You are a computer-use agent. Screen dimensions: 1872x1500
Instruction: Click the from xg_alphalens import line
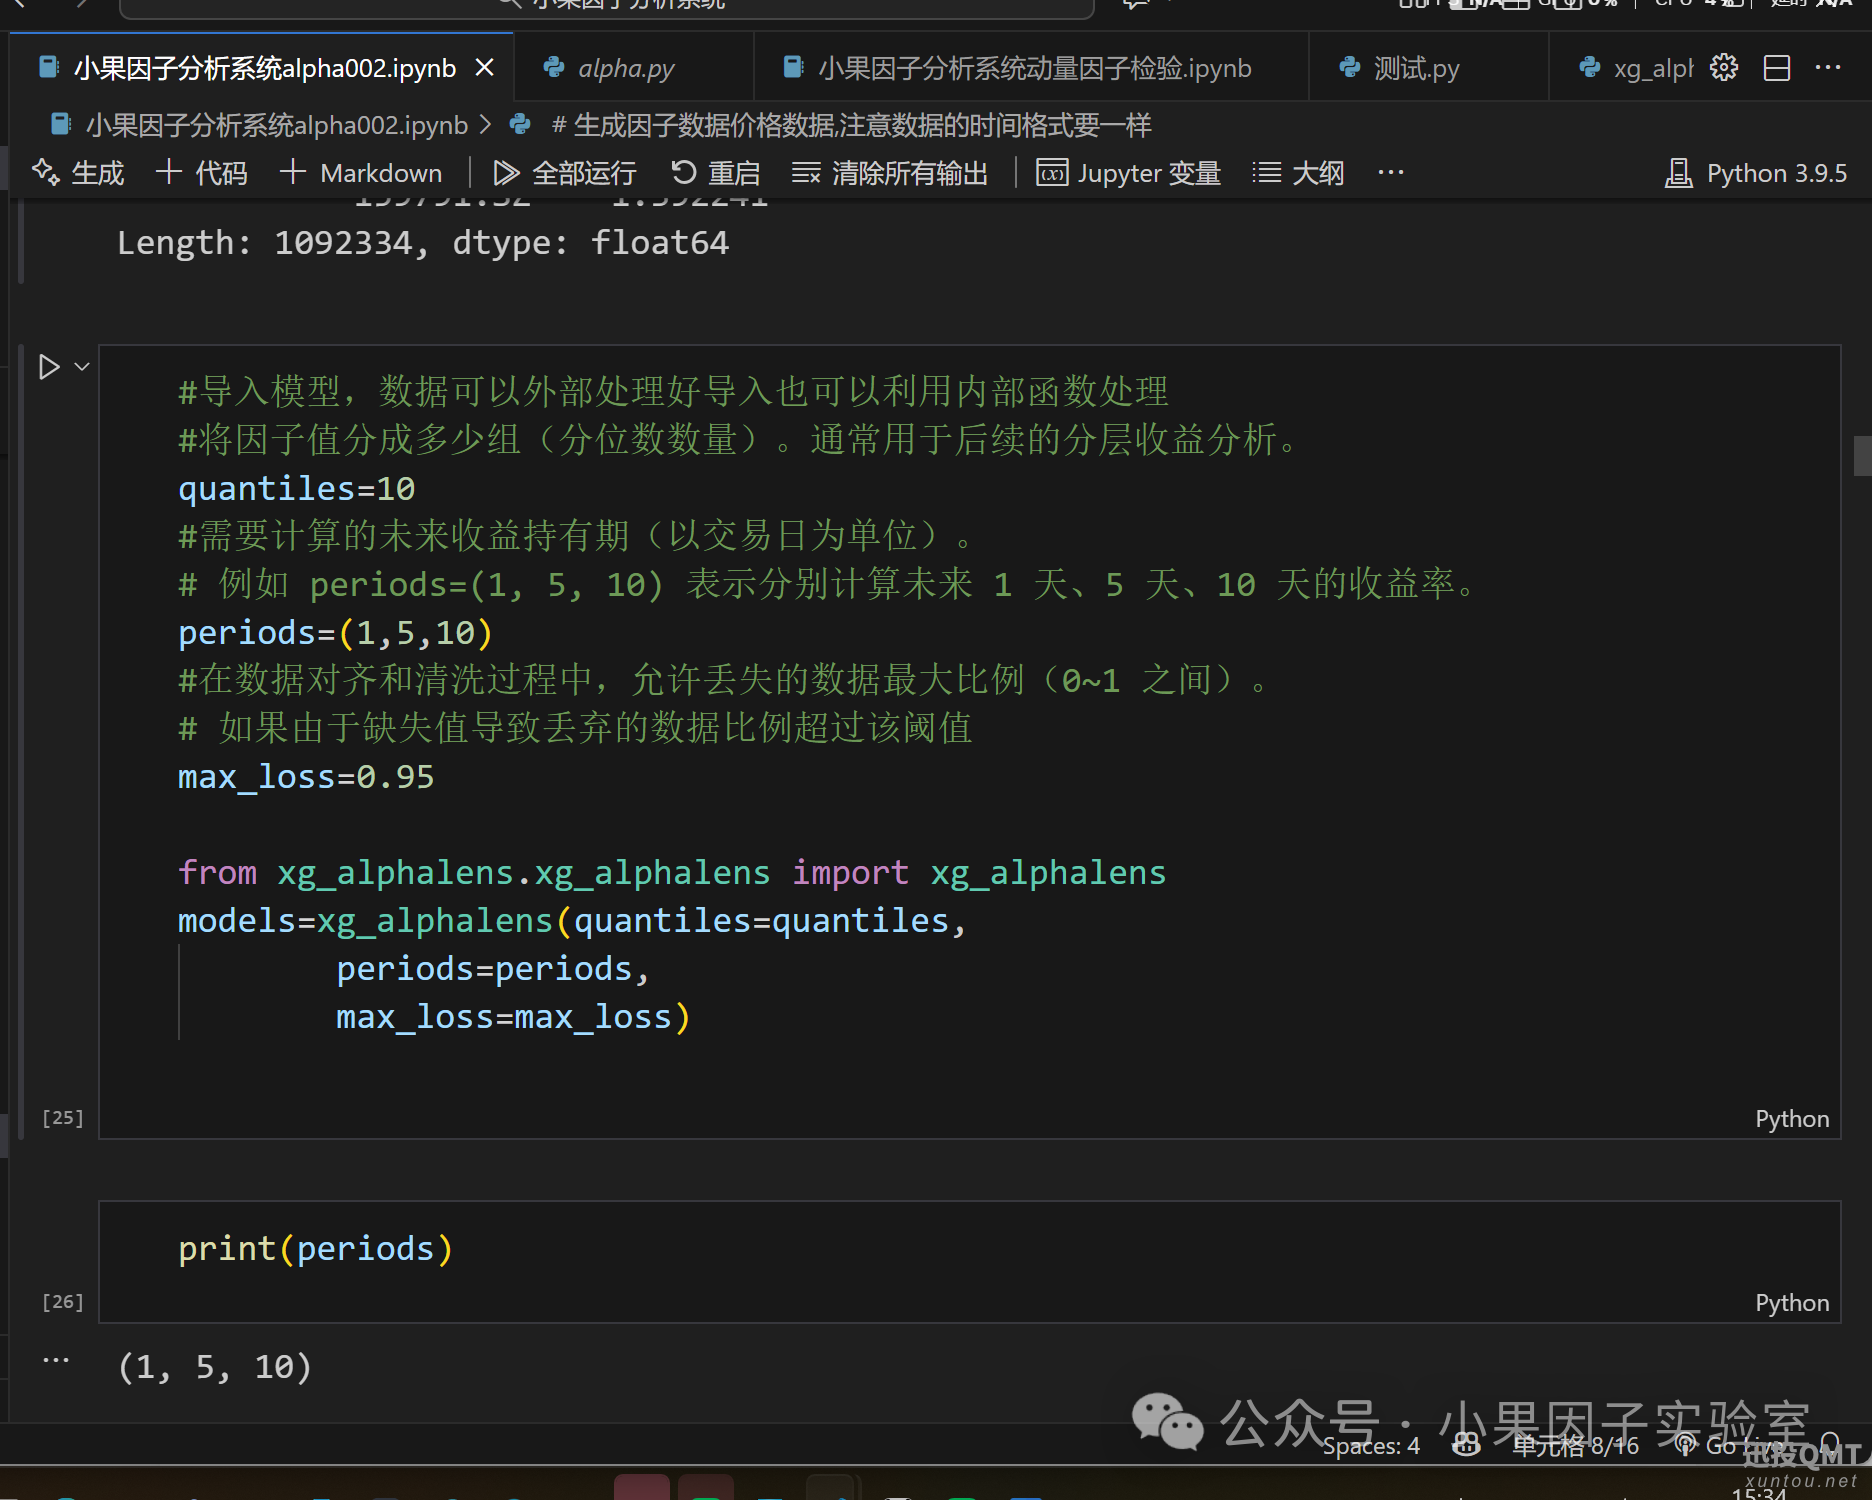(x=672, y=873)
